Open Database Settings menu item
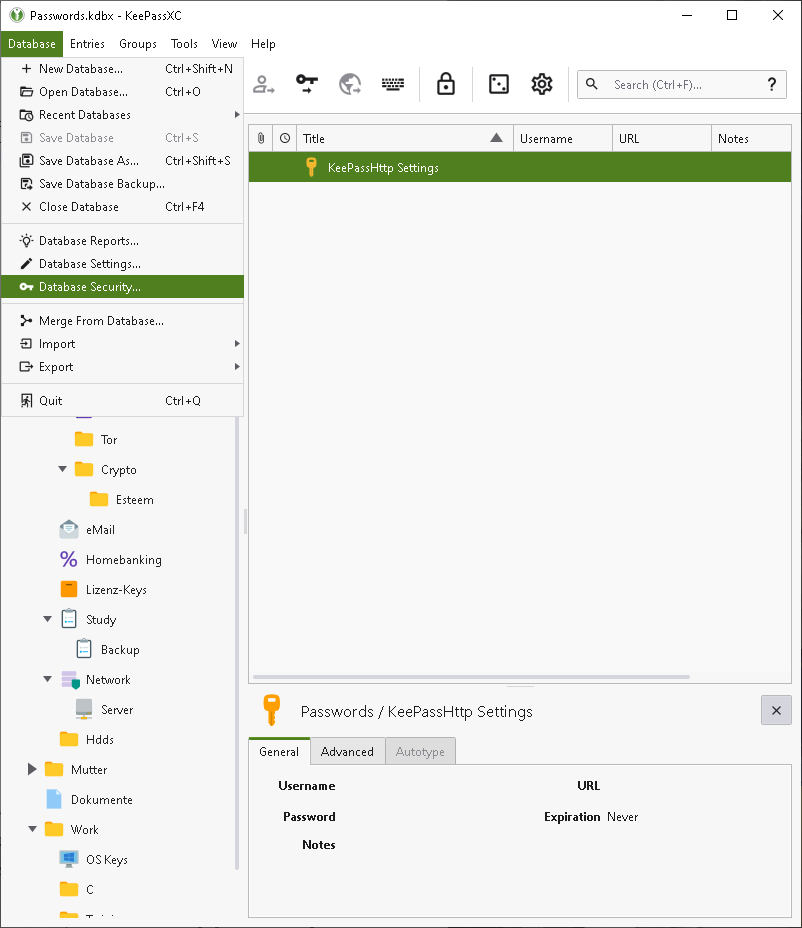The height and width of the screenshot is (928, 802). click(x=123, y=264)
